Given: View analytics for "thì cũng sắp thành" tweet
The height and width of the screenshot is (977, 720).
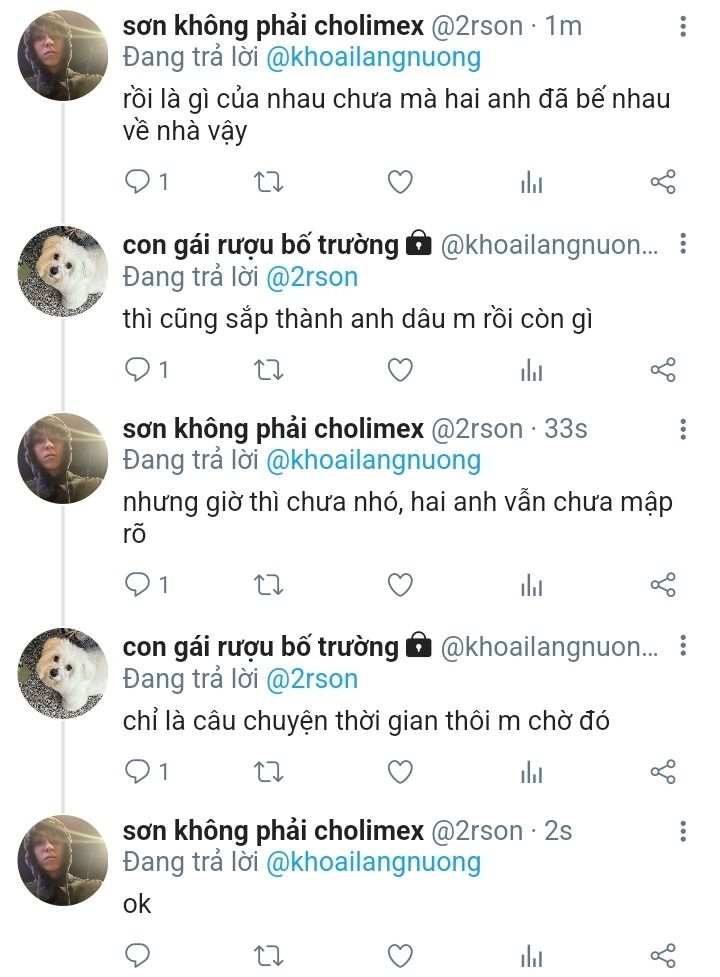Looking at the screenshot, I should [x=531, y=371].
